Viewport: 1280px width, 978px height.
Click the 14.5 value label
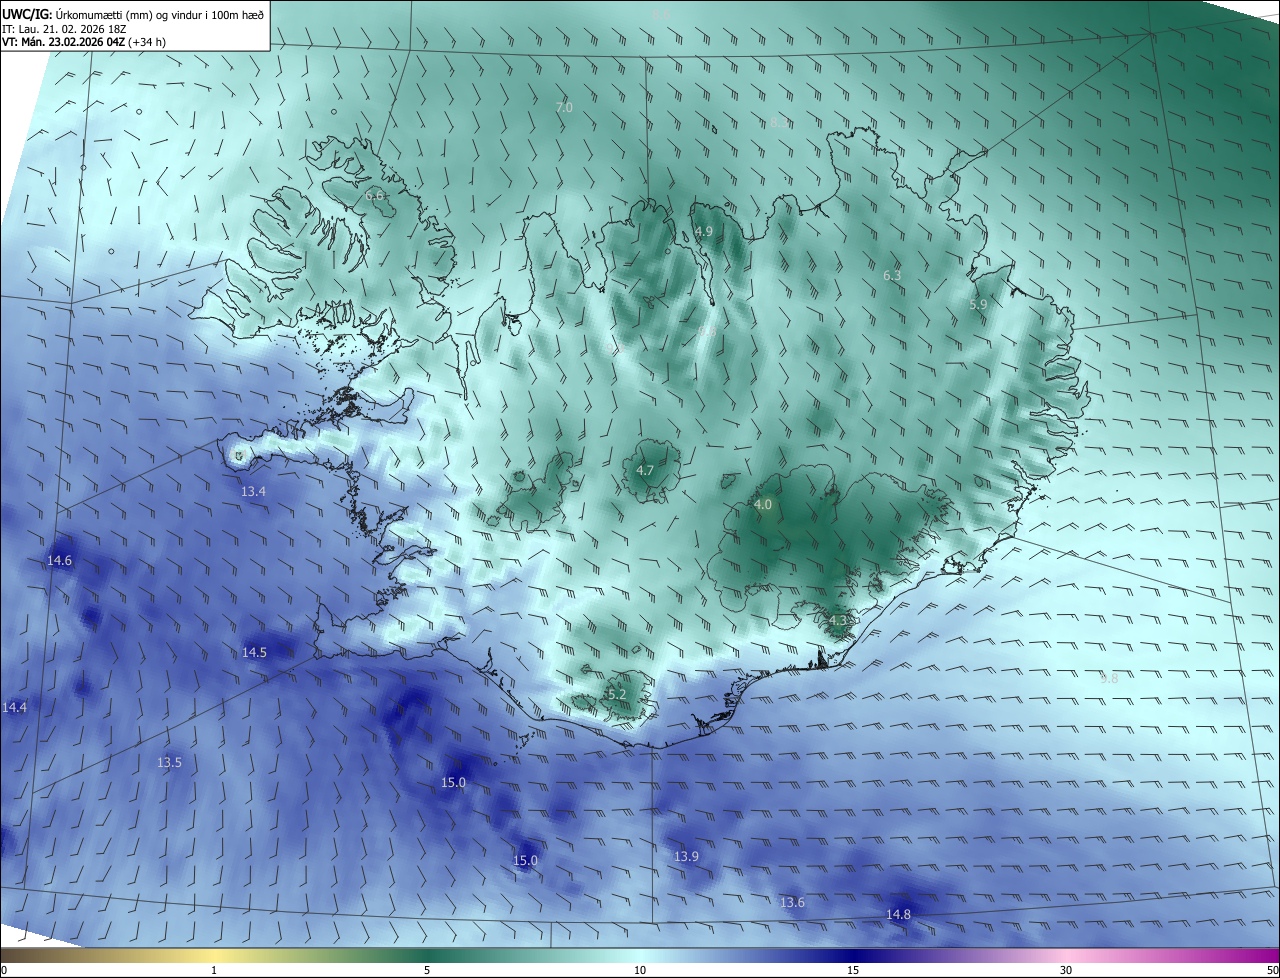(x=254, y=652)
